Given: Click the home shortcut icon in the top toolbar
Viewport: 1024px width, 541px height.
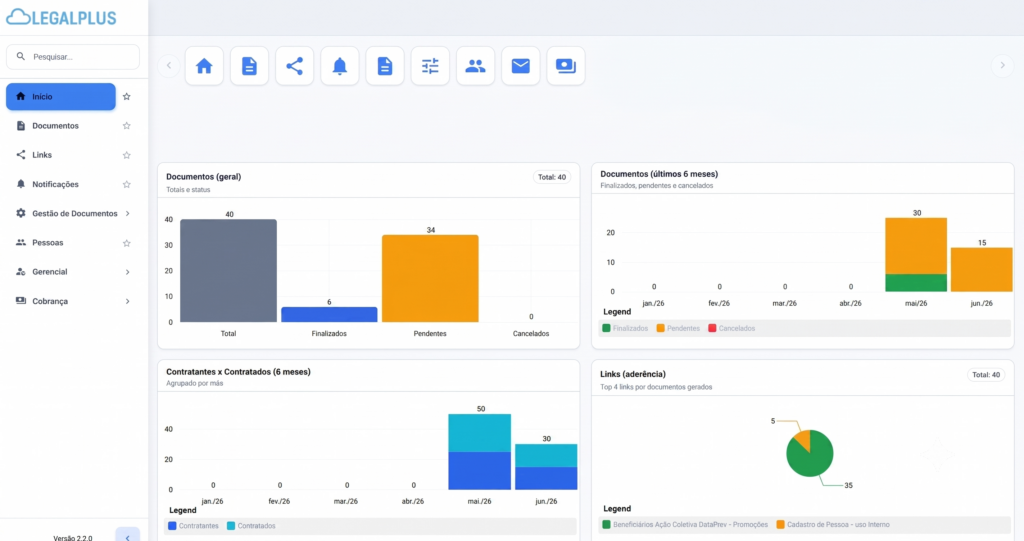Looking at the screenshot, I should click(x=204, y=66).
